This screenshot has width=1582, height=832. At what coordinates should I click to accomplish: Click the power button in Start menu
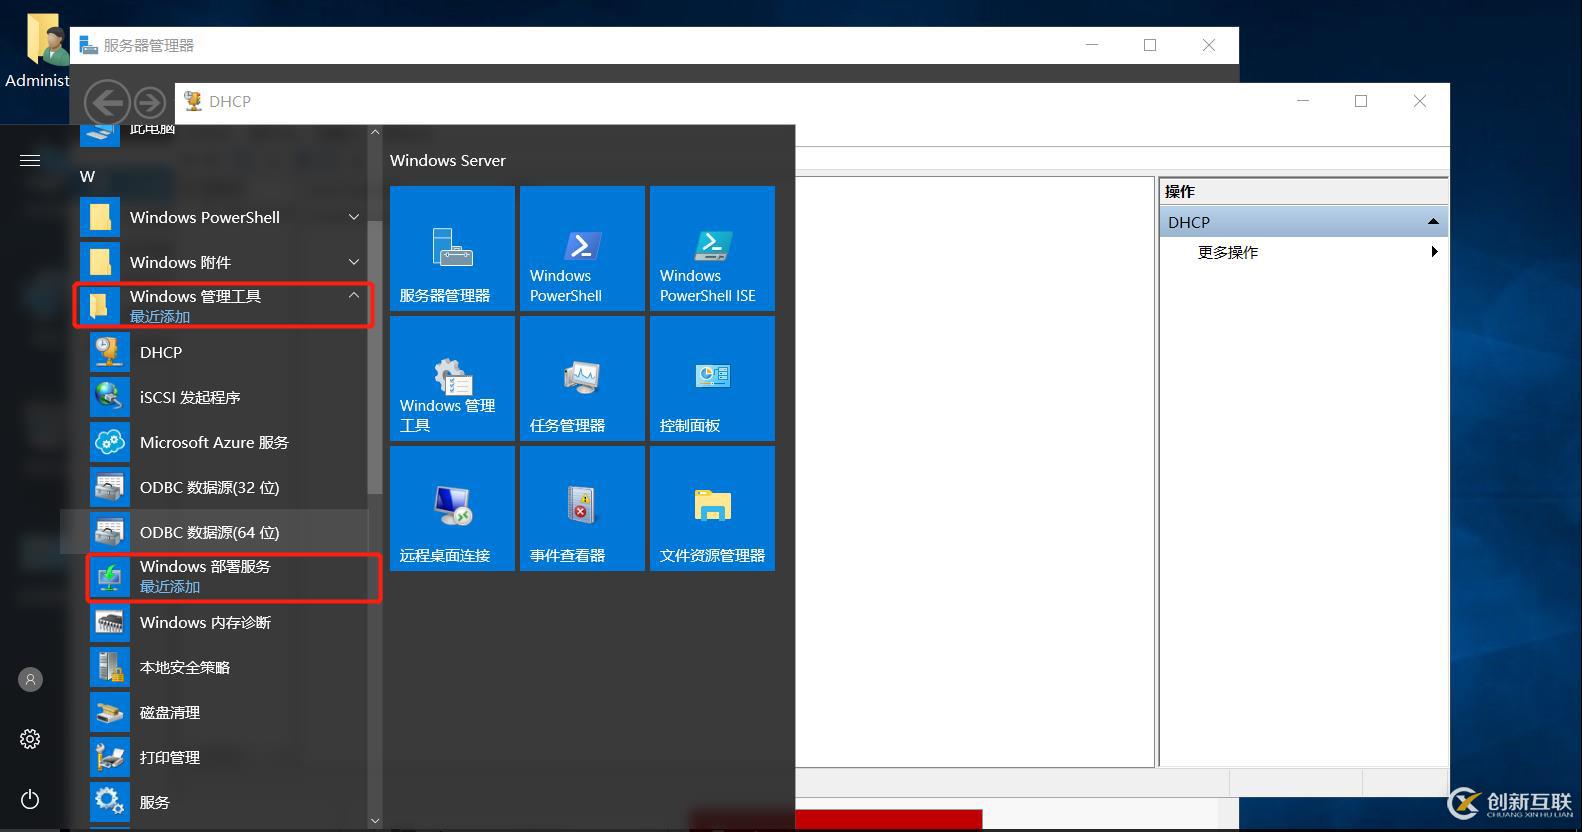[30, 799]
